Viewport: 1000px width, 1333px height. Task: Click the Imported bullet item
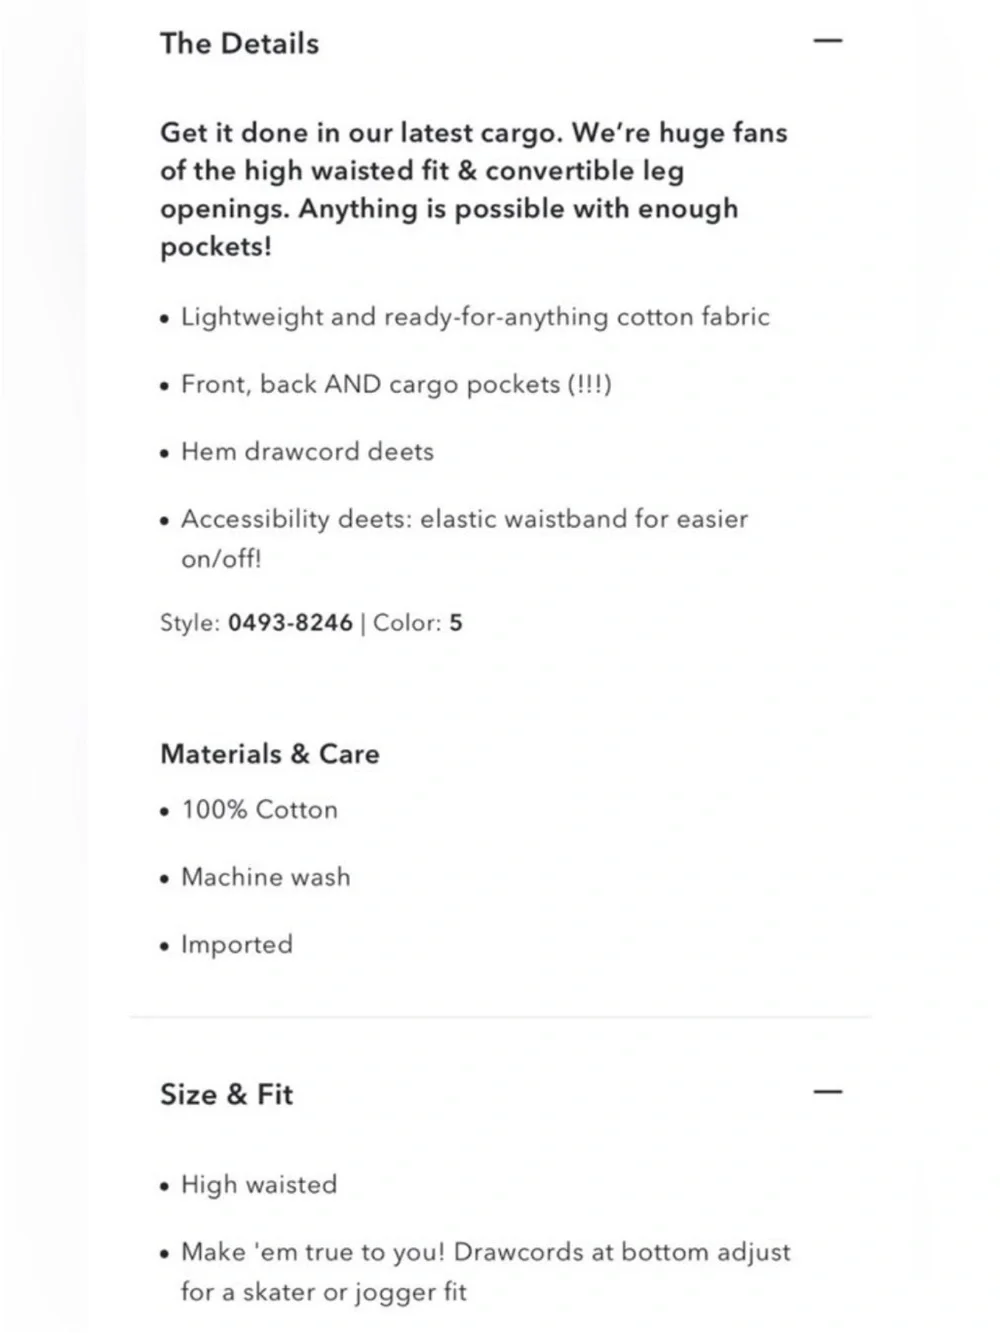[x=227, y=944]
